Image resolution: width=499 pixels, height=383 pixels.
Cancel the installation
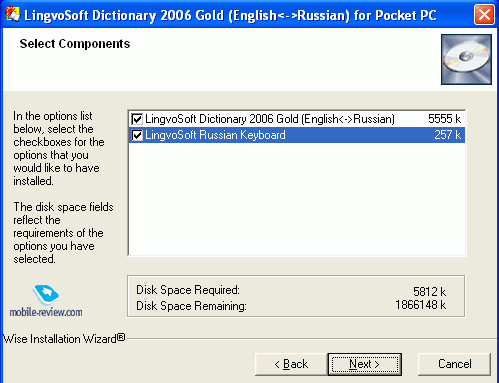pos(454,364)
